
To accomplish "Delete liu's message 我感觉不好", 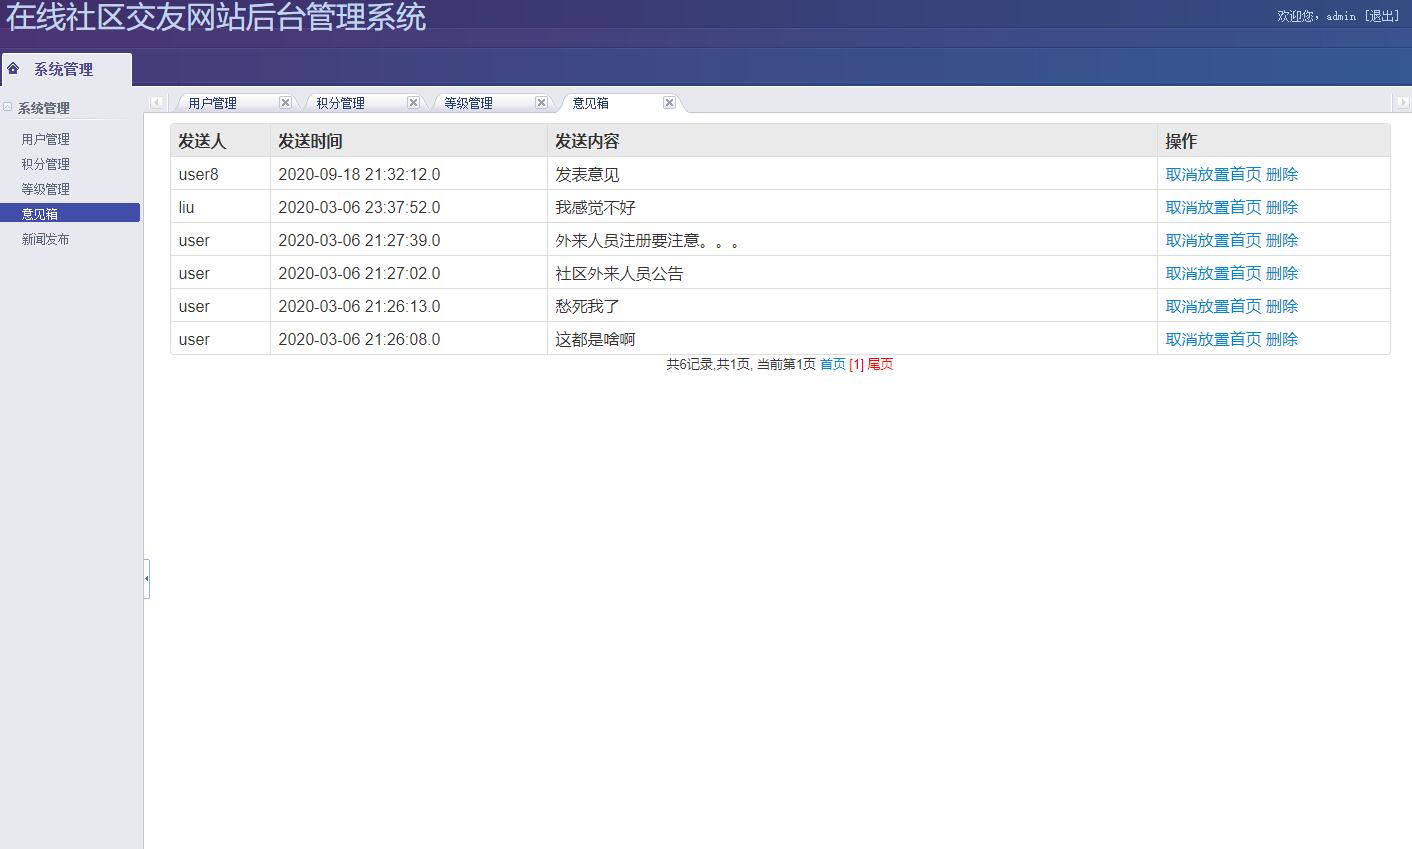I will click(1282, 207).
